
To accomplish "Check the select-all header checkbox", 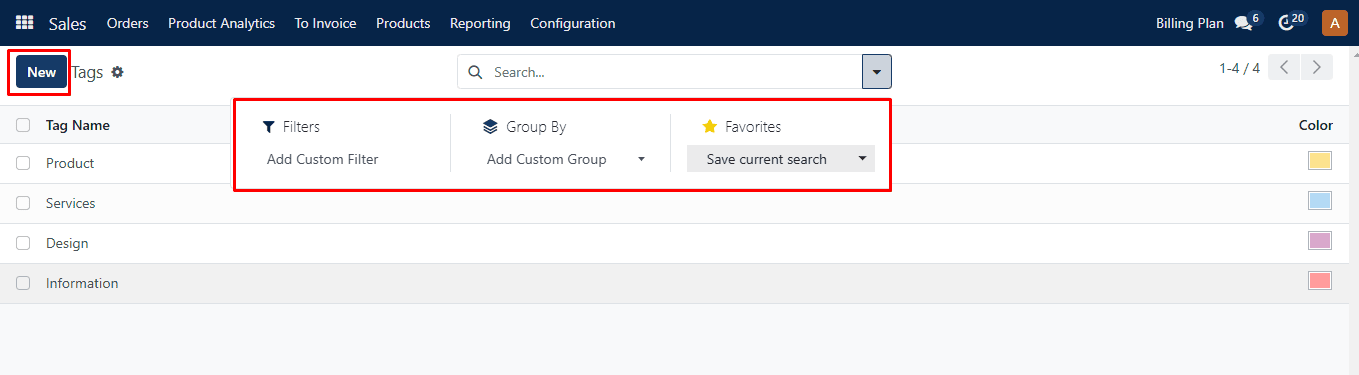I will coord(23,125).
